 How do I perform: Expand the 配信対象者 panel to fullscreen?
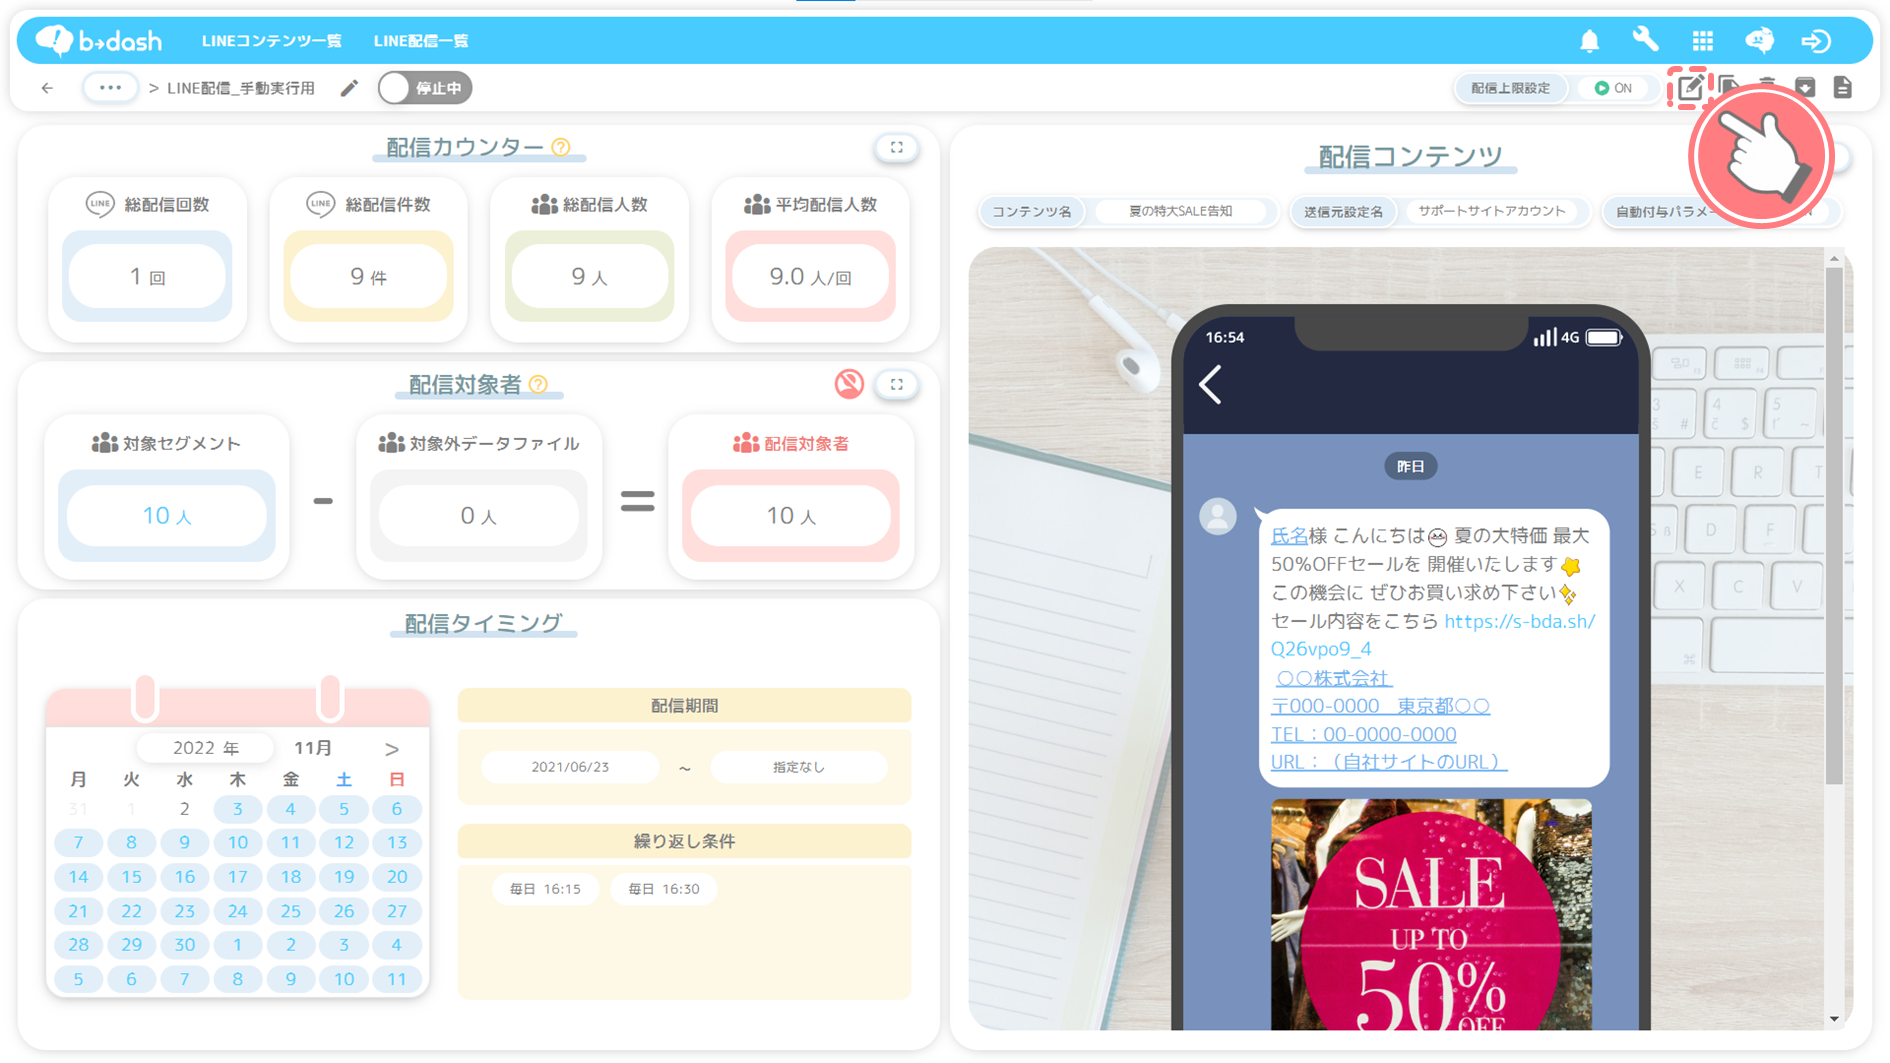(x=897, y=384)
